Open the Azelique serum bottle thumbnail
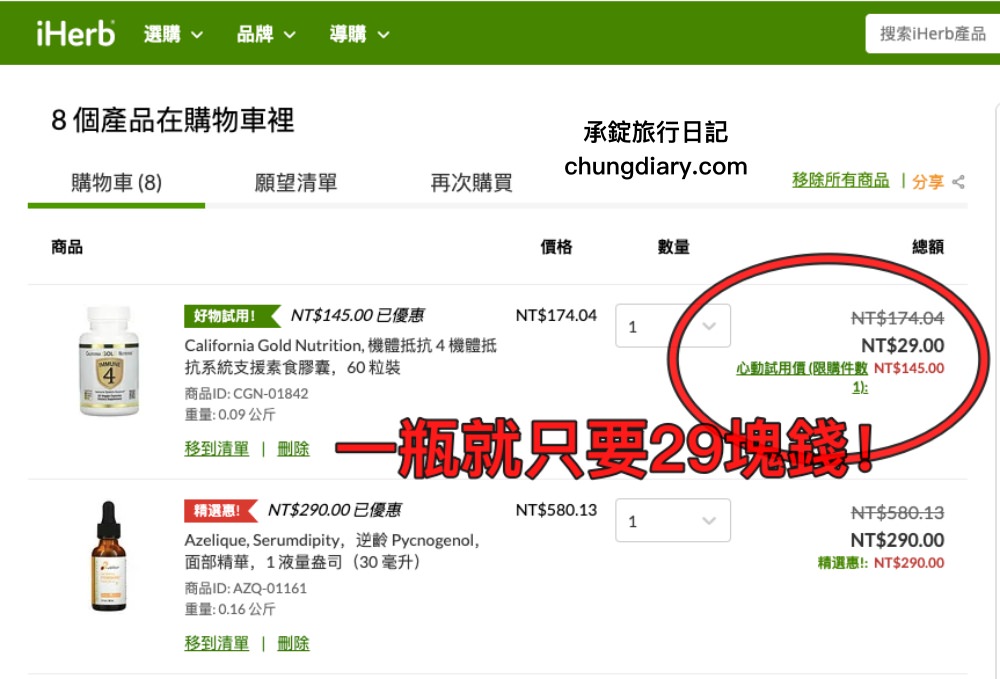Image resolution: width=1000 pixels, height=679 pixels. pos(109,556)
